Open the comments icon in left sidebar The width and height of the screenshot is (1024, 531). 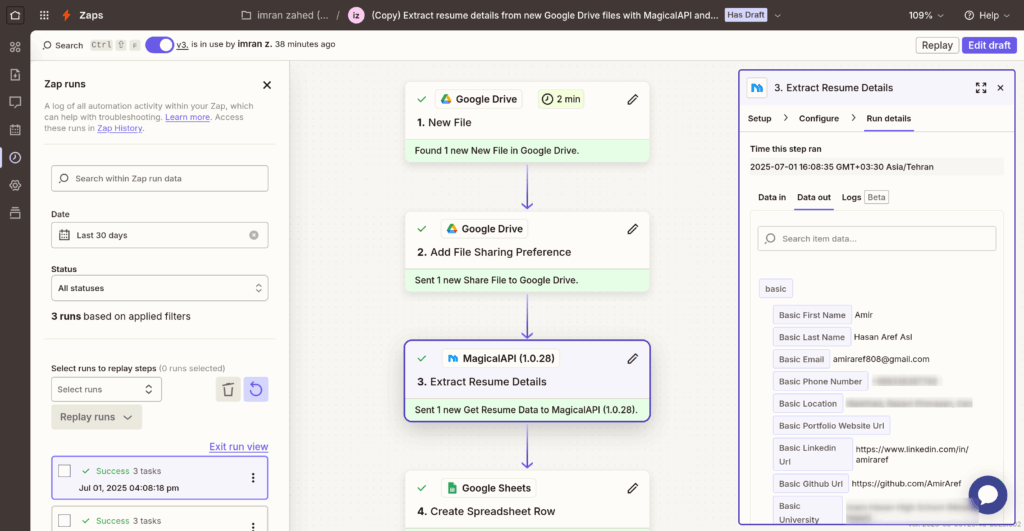coord(15,102)
